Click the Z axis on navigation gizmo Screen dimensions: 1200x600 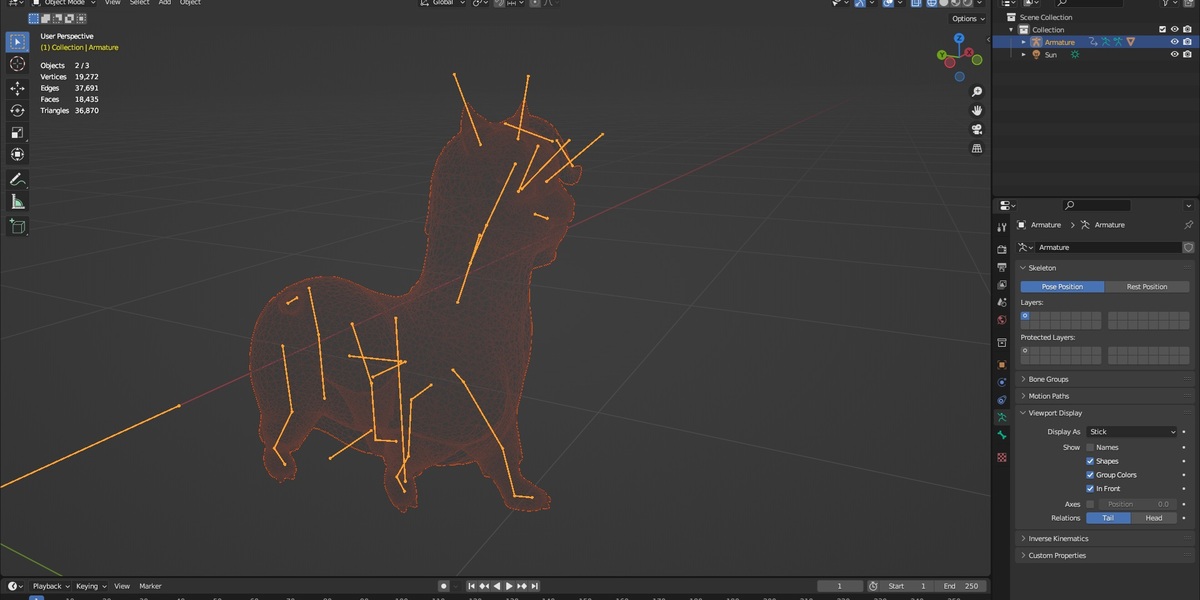[x=959, y=38]
